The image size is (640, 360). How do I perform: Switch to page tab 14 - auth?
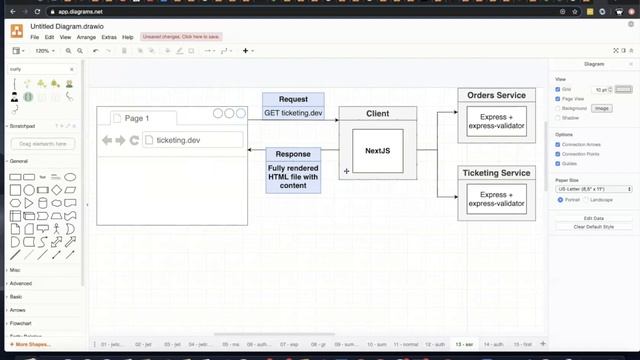[x=493, y=344]
